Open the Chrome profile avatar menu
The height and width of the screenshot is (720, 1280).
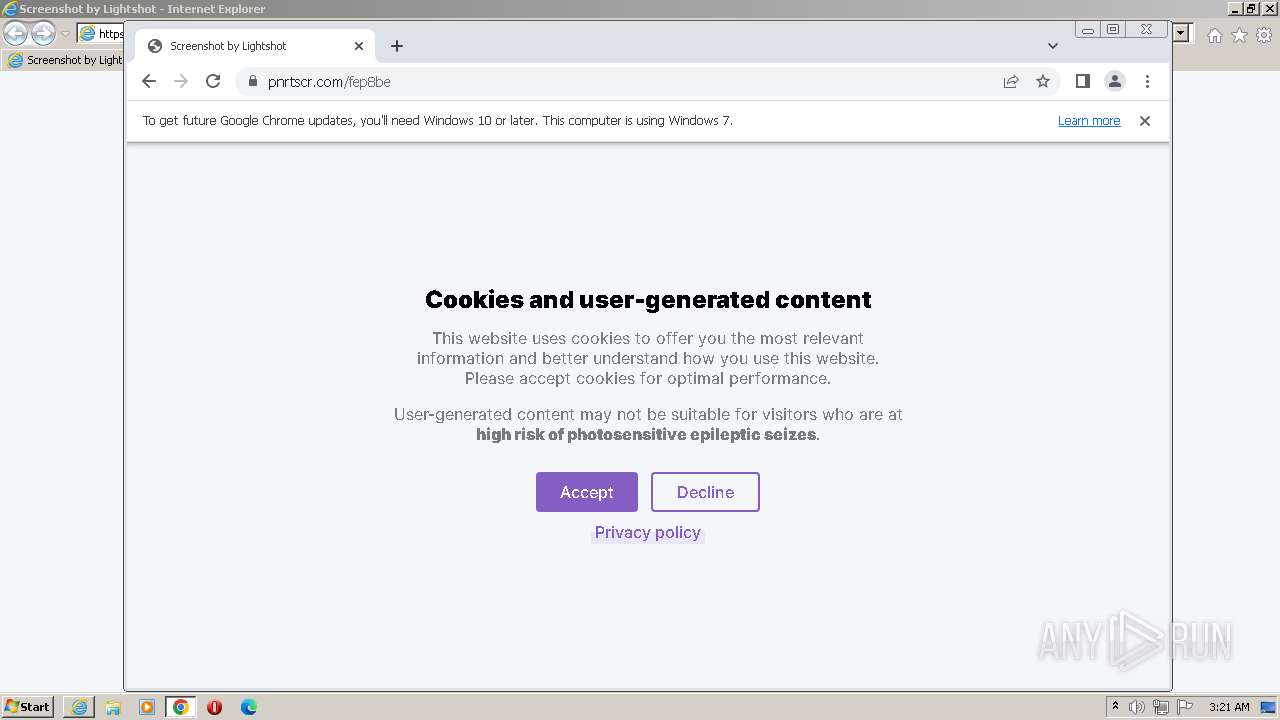click(1115, 81)
